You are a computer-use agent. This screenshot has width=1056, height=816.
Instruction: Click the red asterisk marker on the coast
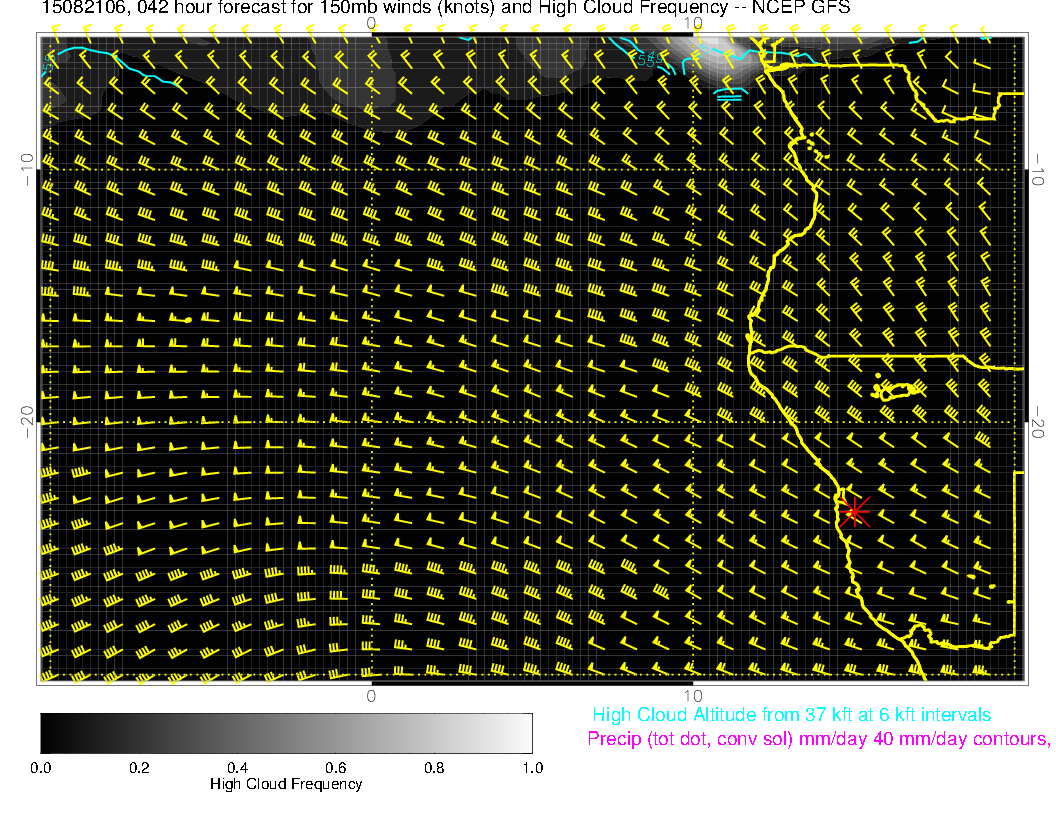(854, 511)
